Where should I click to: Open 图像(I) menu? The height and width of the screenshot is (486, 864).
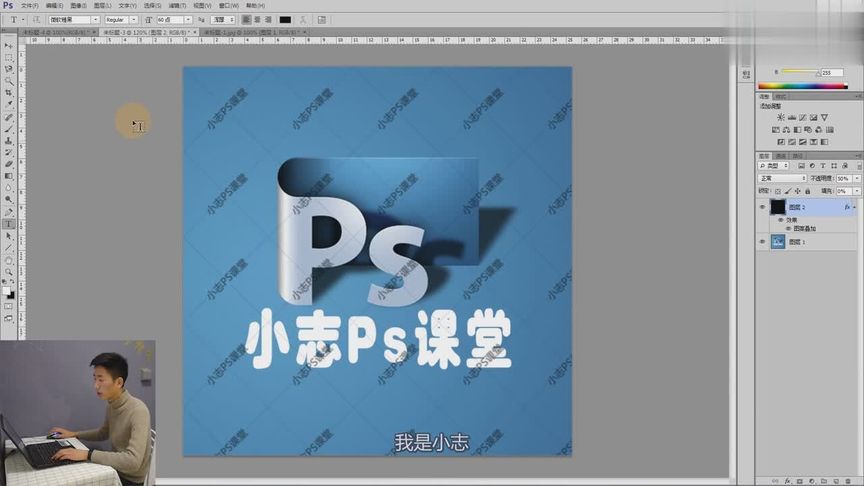[x=78, y=6]
